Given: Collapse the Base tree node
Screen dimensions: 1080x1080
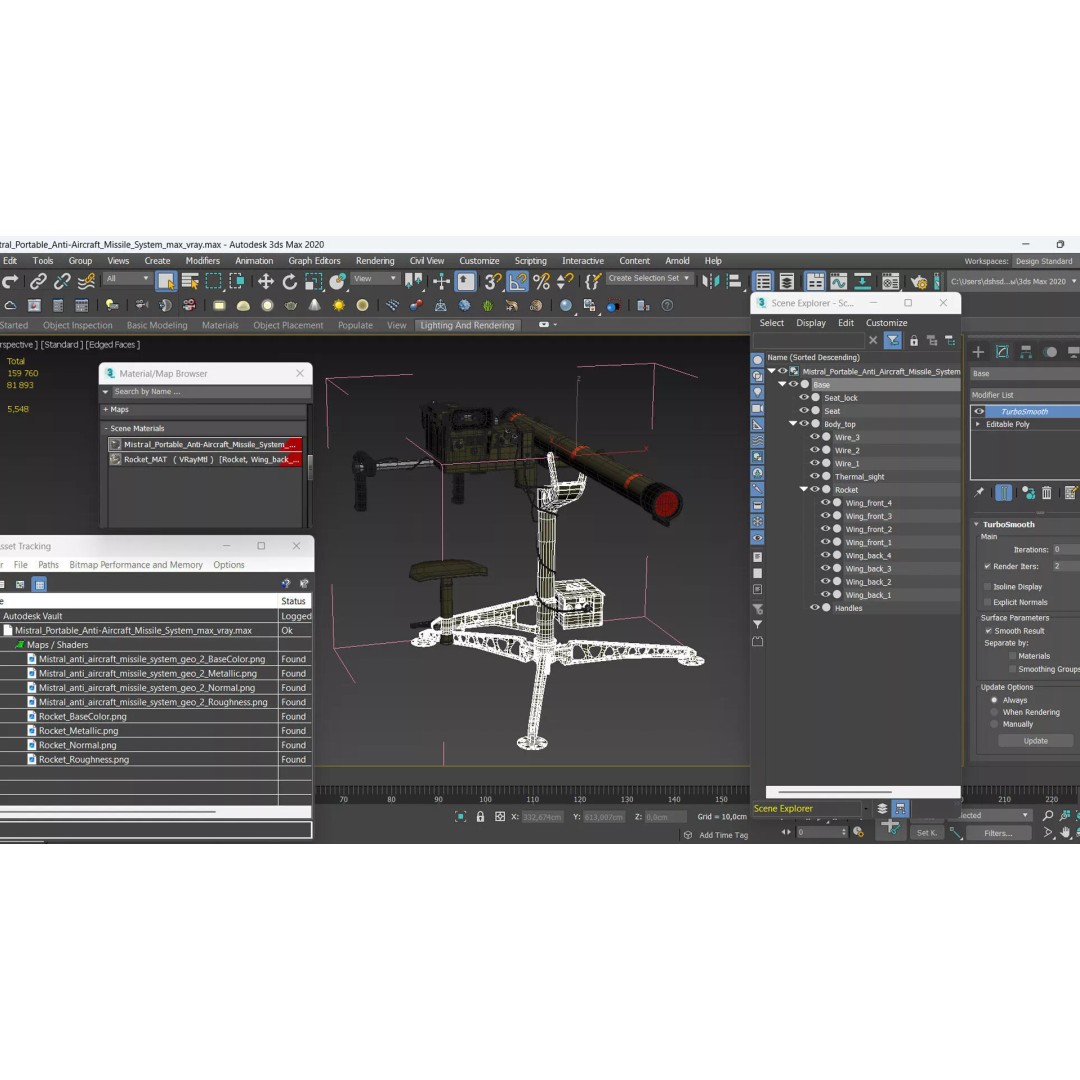Looking at the screenshot, I should coord(782,384).
